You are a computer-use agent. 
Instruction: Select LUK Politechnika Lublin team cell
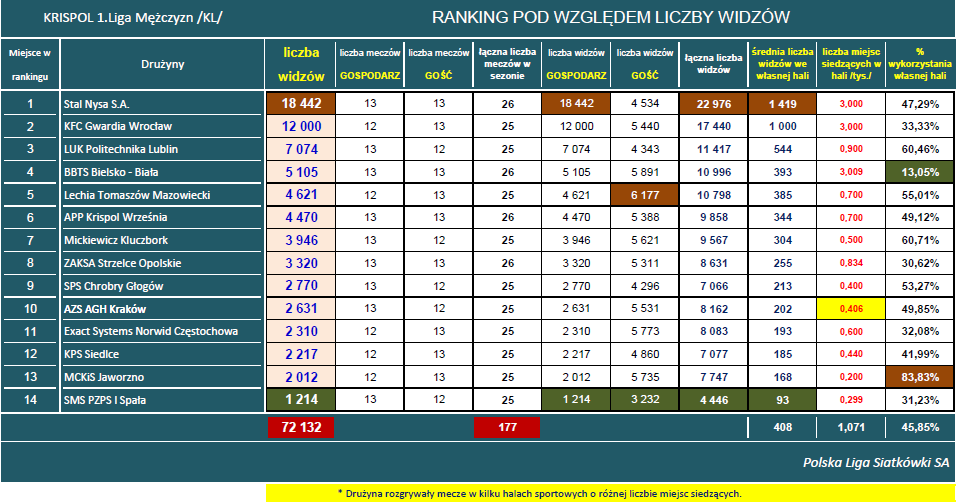click(121, 149)
